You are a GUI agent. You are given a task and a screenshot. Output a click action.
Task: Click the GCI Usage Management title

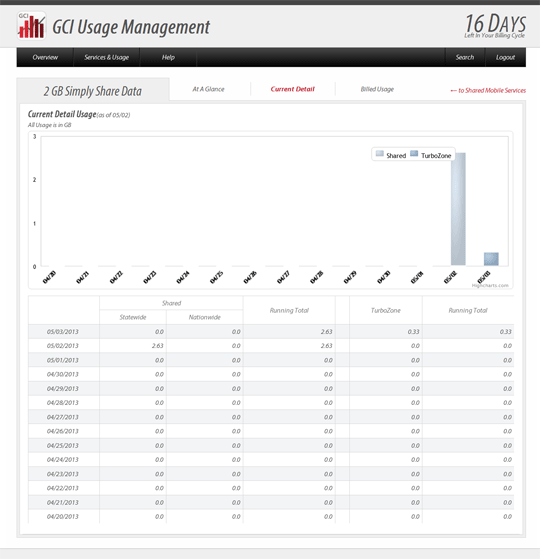(x=131, y=27)
